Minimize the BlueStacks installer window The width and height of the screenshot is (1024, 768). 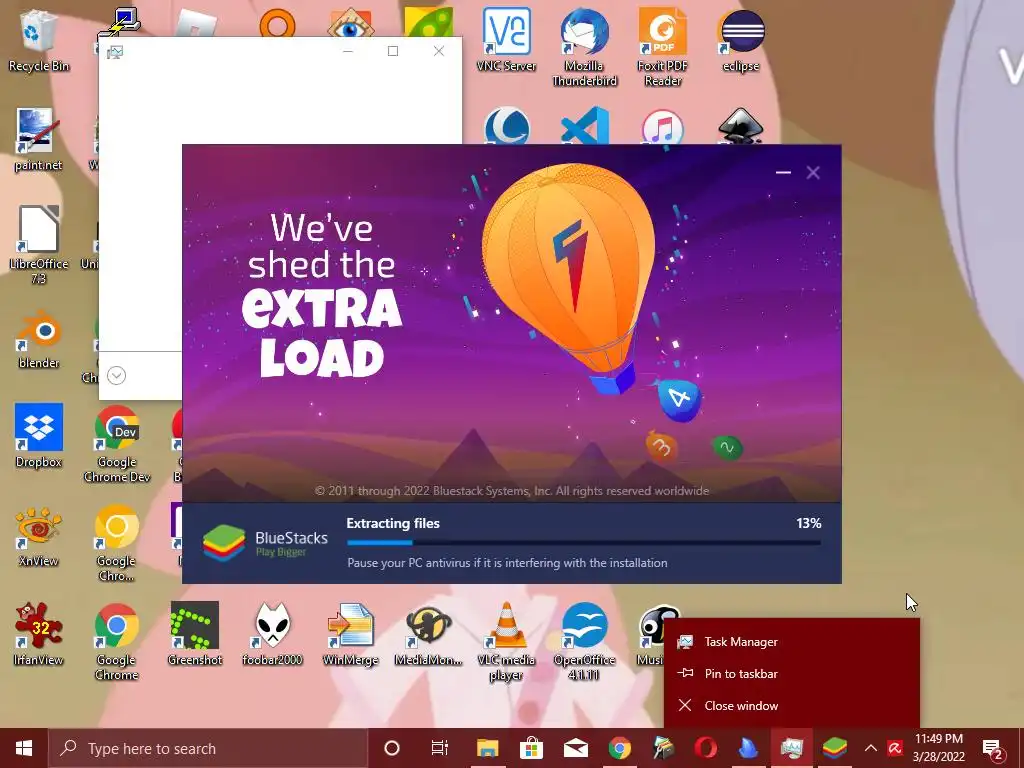[x=783, y=172]
